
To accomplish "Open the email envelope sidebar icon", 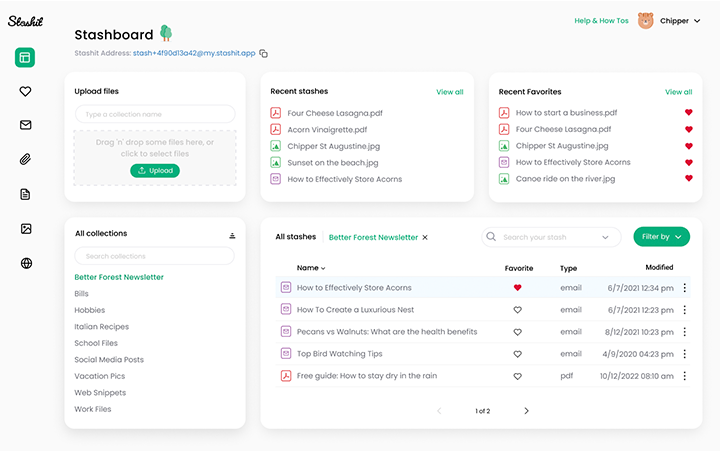I will pyautogui.click(x=25, y=125).
